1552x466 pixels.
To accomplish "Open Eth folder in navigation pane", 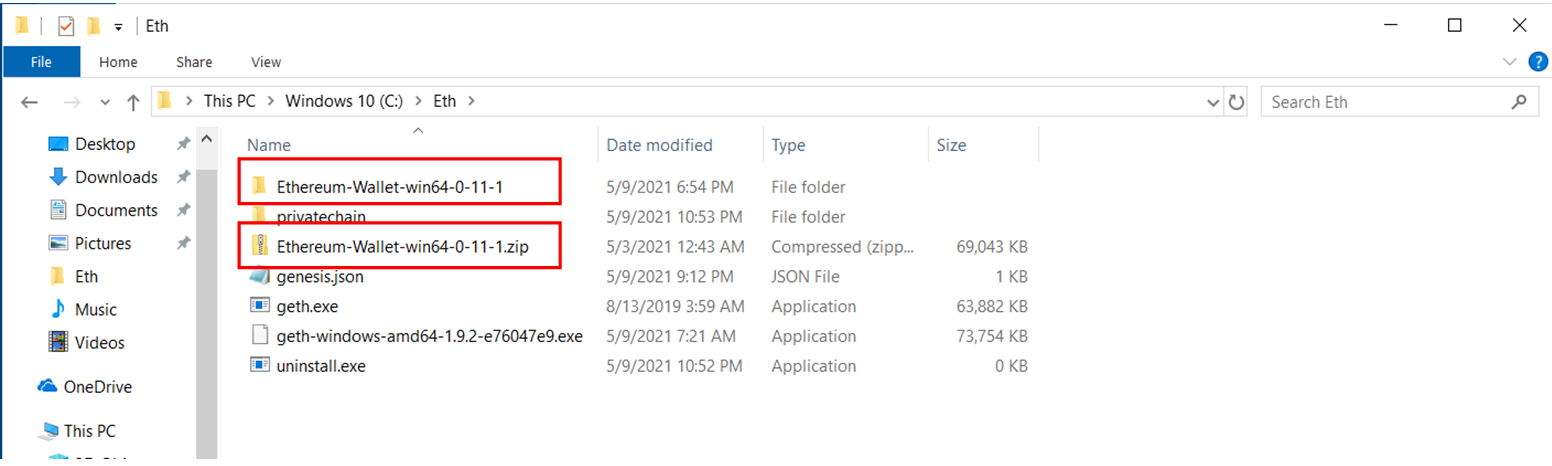I will coord(86,276).
